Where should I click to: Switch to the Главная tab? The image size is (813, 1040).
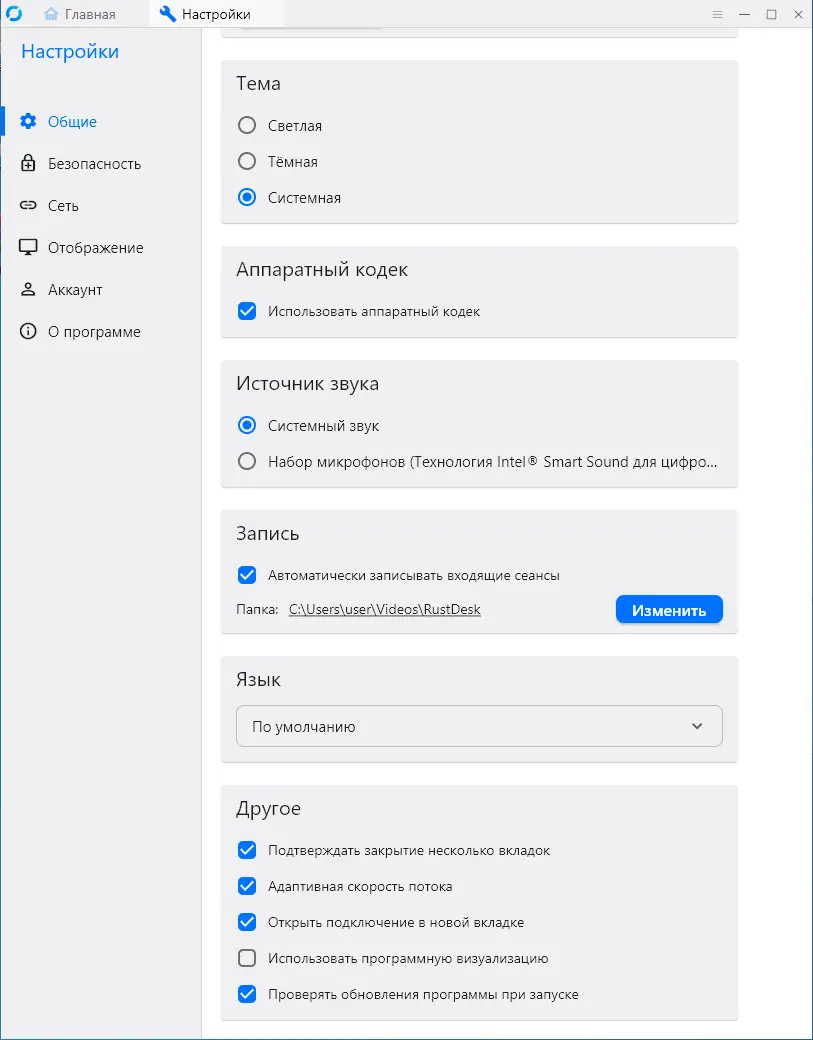81,14
